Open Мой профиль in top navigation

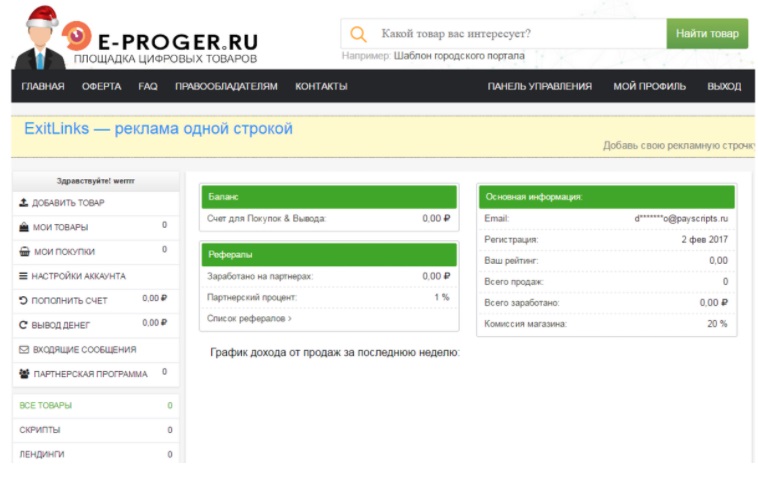(x=649, y=87)
